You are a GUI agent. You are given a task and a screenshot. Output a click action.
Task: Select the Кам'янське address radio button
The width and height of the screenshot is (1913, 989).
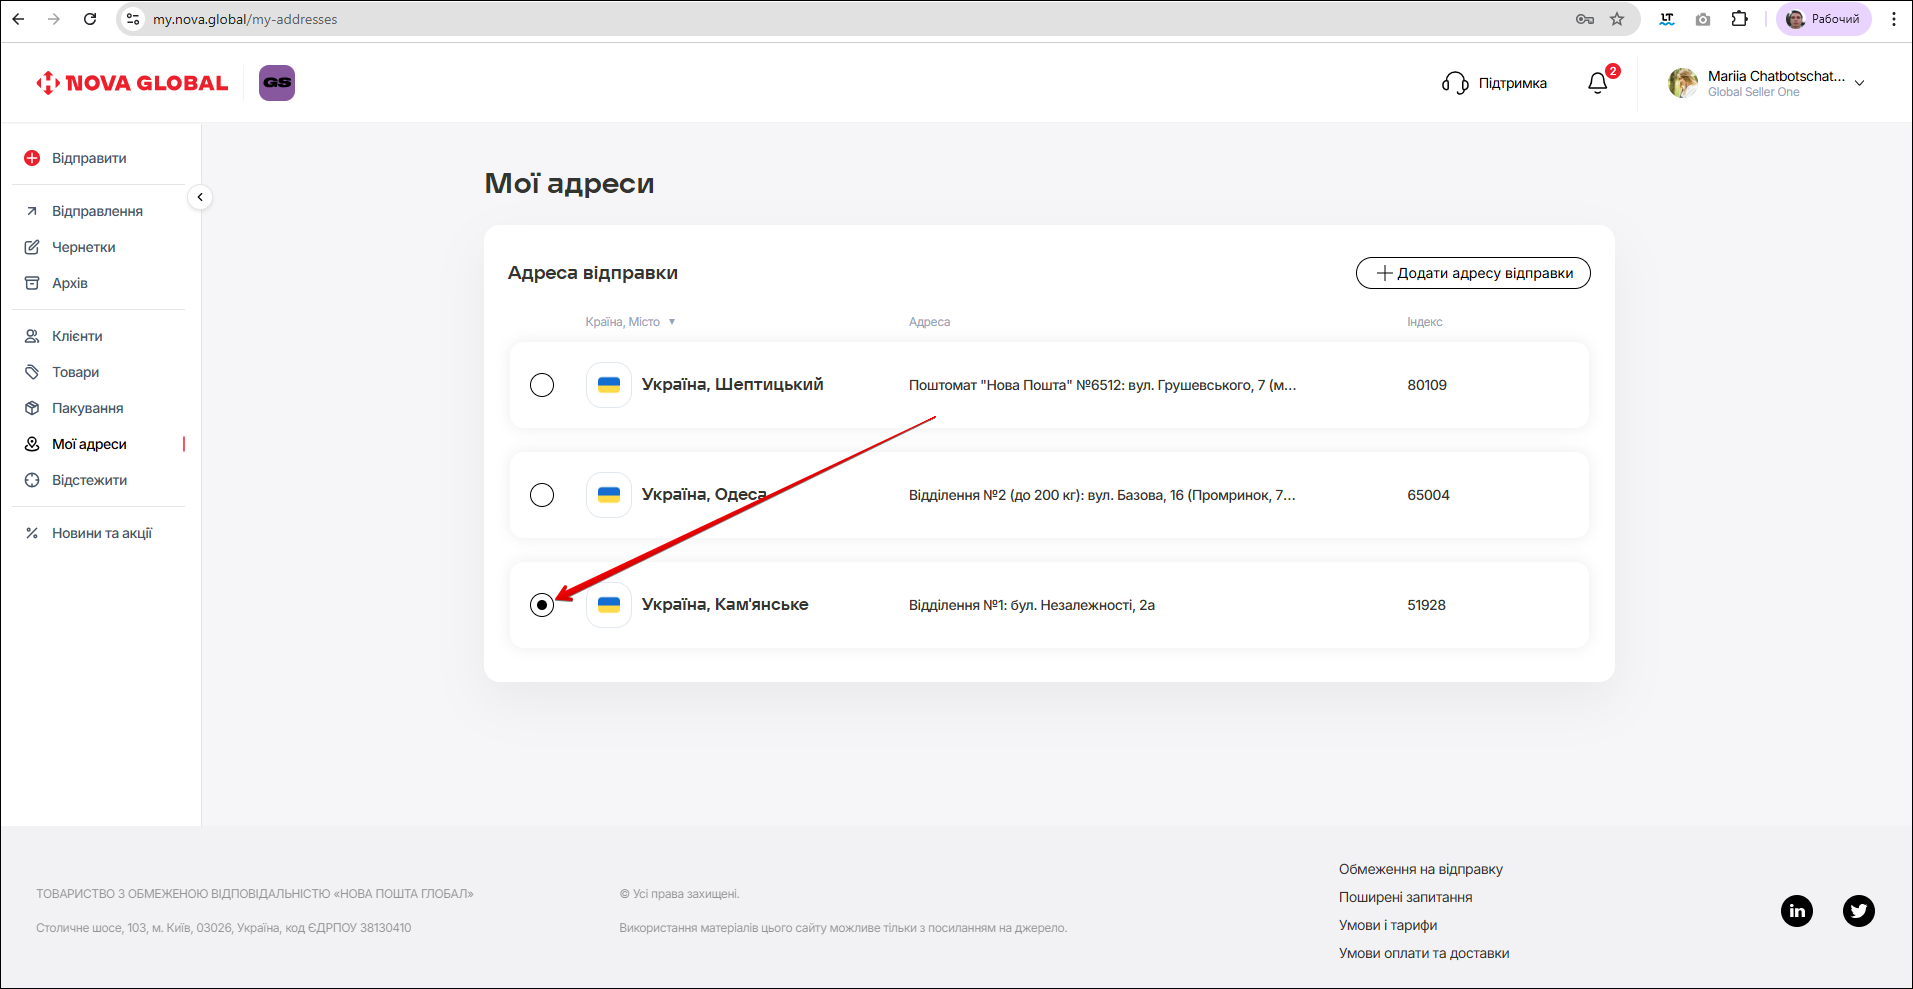point(542,605)
